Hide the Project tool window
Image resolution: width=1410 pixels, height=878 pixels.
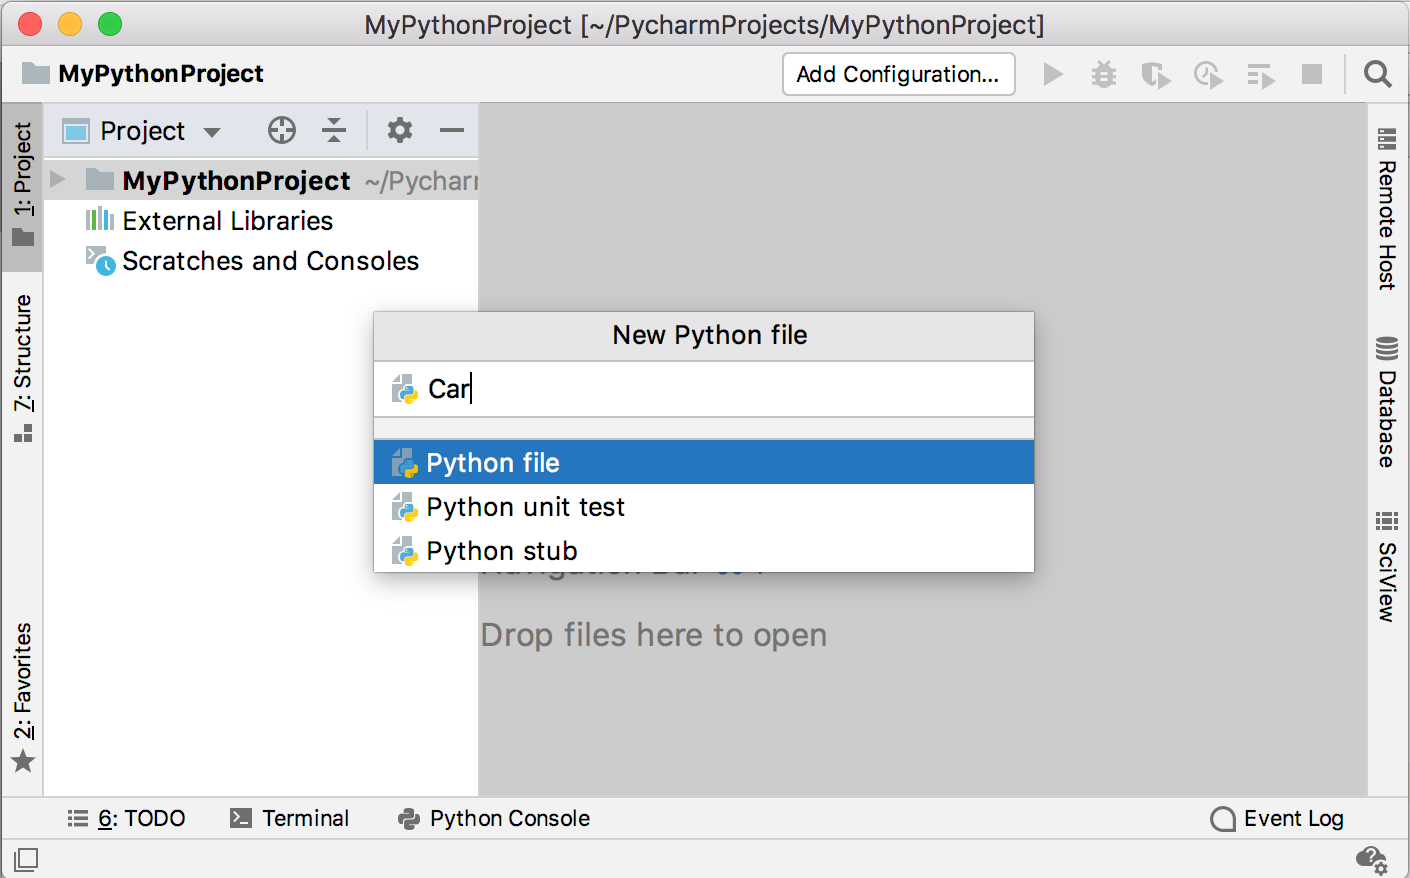(x=451, y=130)
